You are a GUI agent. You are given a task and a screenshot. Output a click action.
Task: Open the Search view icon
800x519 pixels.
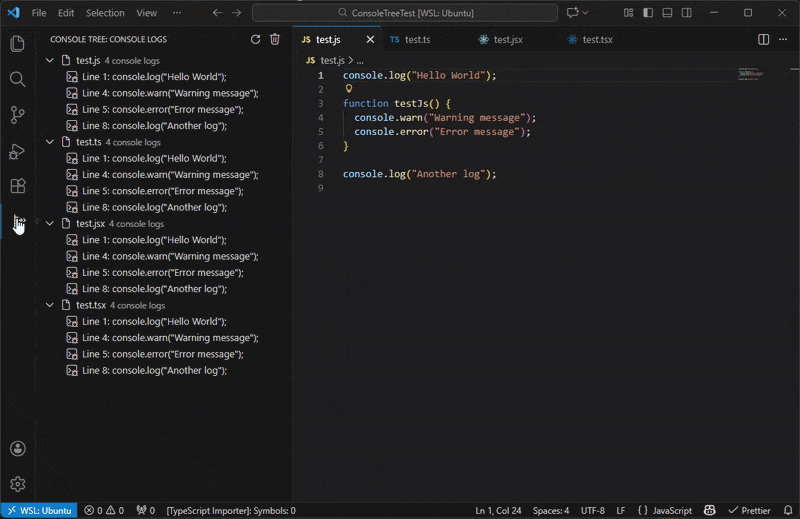pyautogui.click(x=17, y=79)
